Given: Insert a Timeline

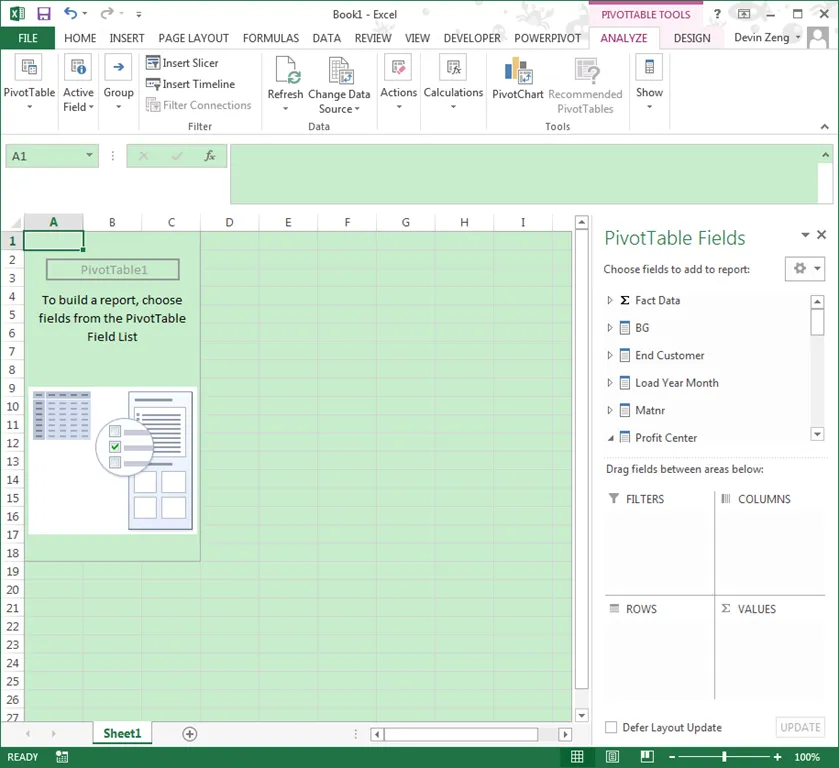Looking at the screenshot, I should click(190, 84).
